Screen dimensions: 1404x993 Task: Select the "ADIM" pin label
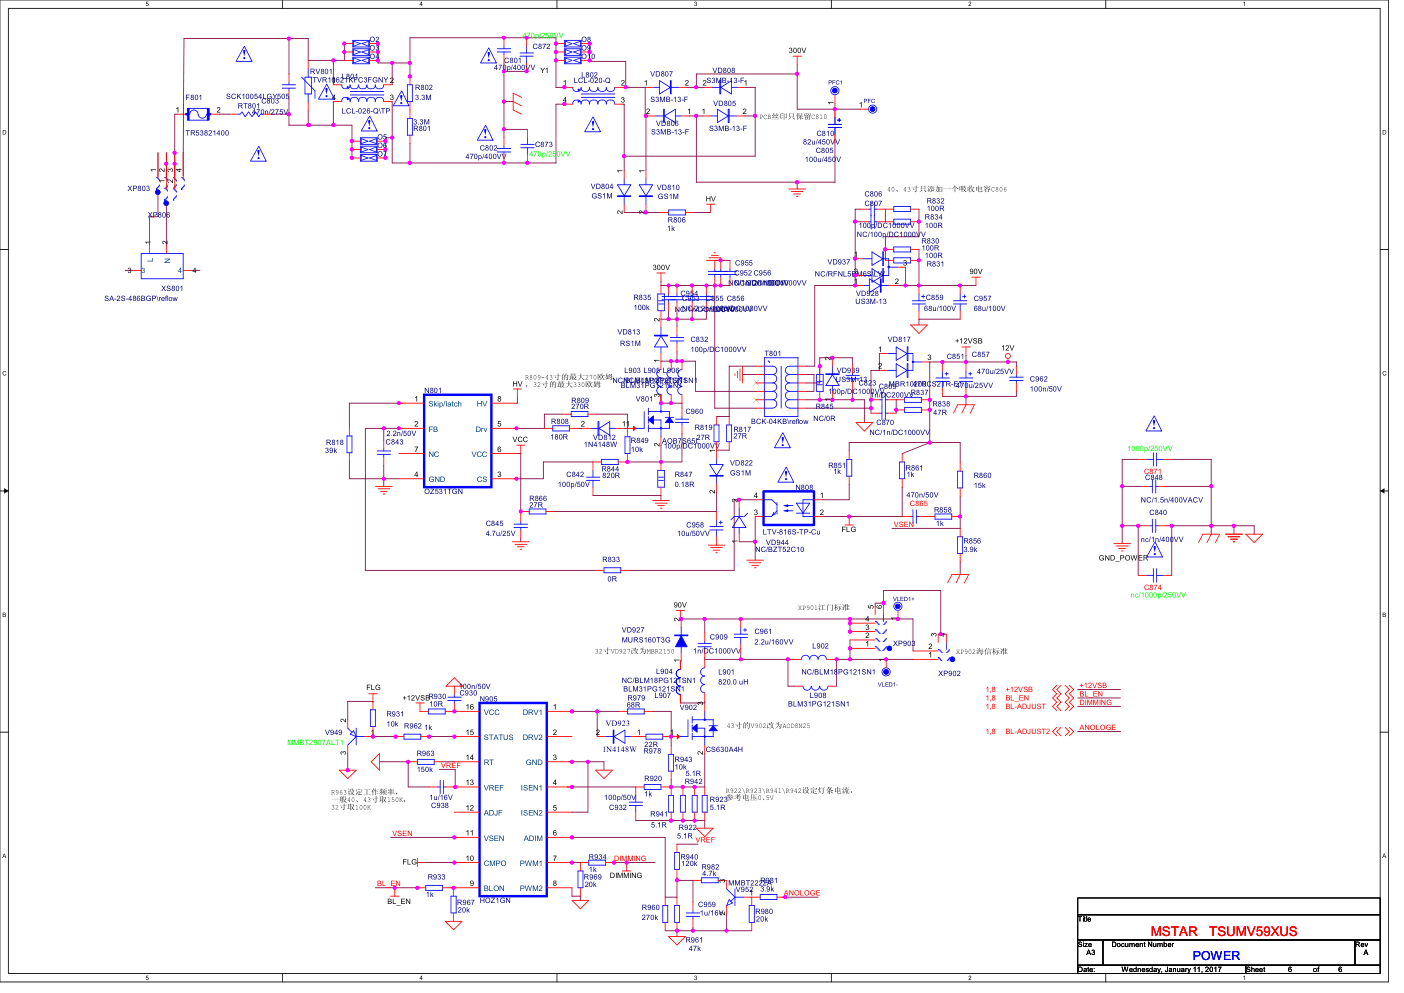coord(533,838)
